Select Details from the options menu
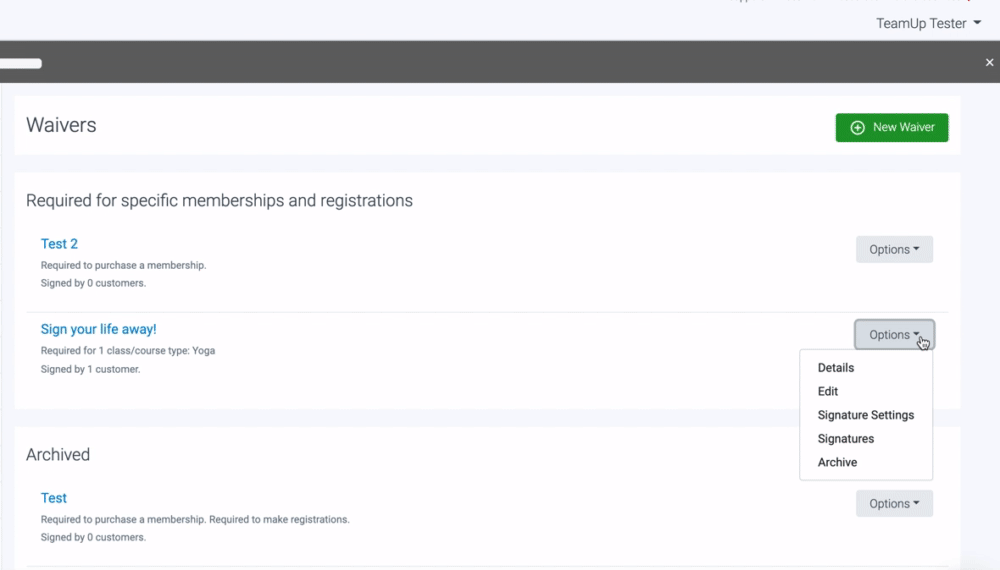Viewport: 1000px width, 570px height. click(x=836, y=368)
